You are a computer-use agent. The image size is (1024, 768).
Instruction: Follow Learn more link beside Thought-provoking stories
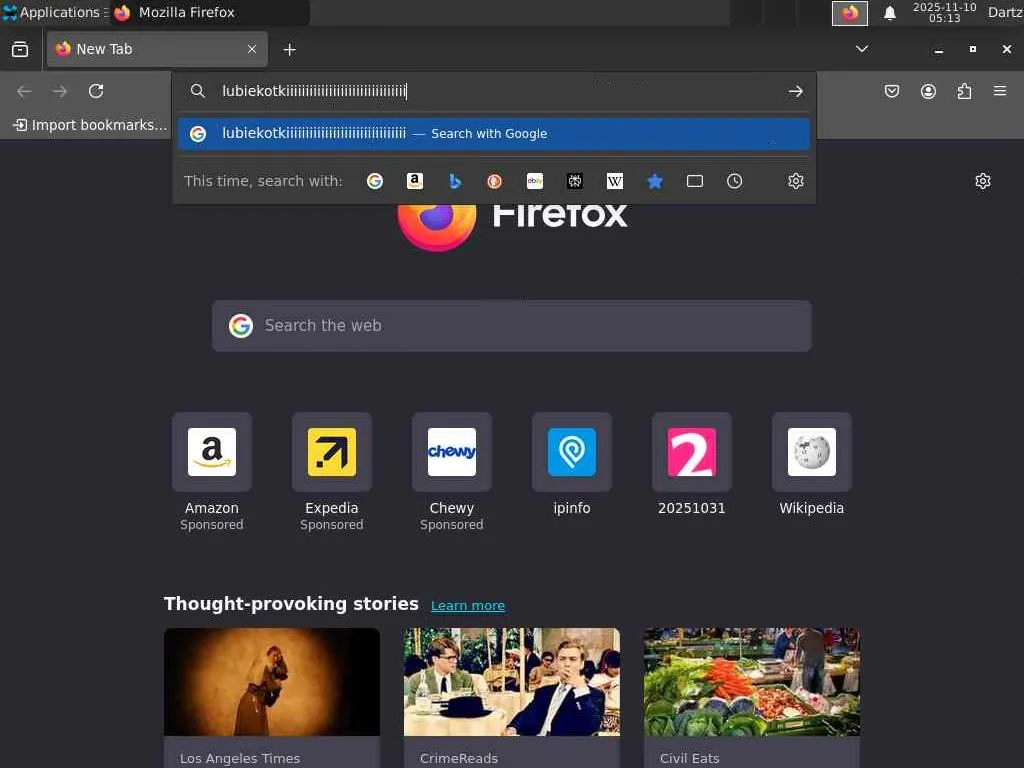pyautogui.click(x=468, y=605)
